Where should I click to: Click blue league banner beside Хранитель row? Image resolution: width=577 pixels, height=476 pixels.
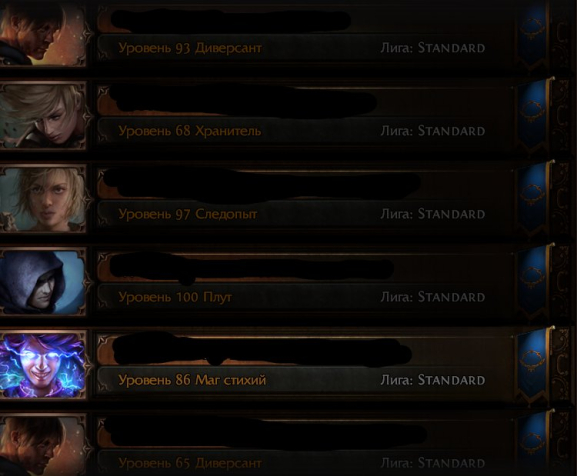point(532,115)
